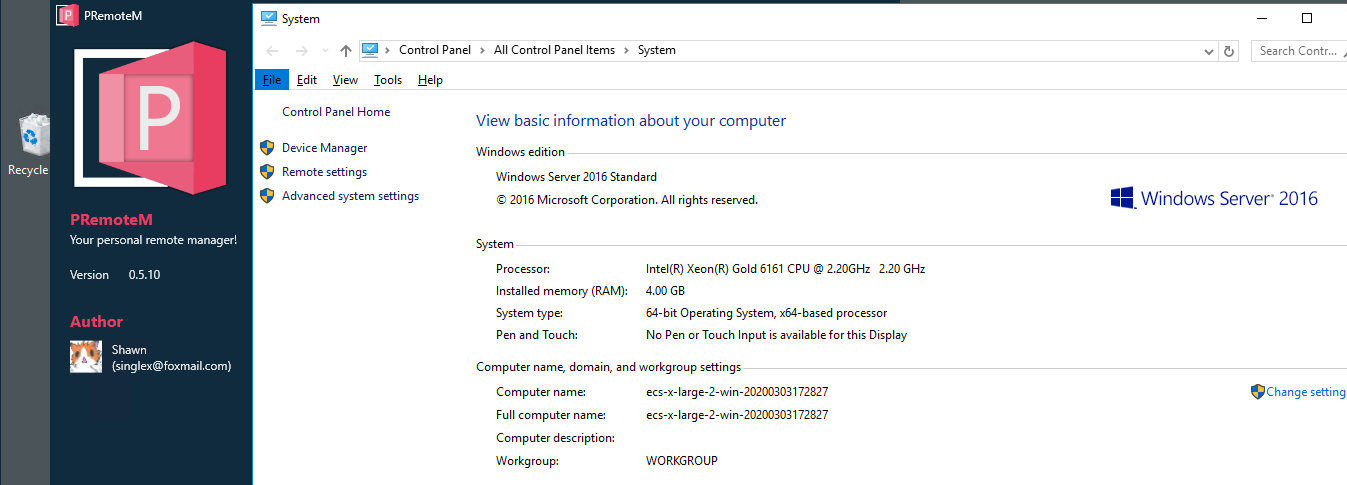Click the Windows Server 2016 Standard text
1347x485 pixels.
click(576, 177)
